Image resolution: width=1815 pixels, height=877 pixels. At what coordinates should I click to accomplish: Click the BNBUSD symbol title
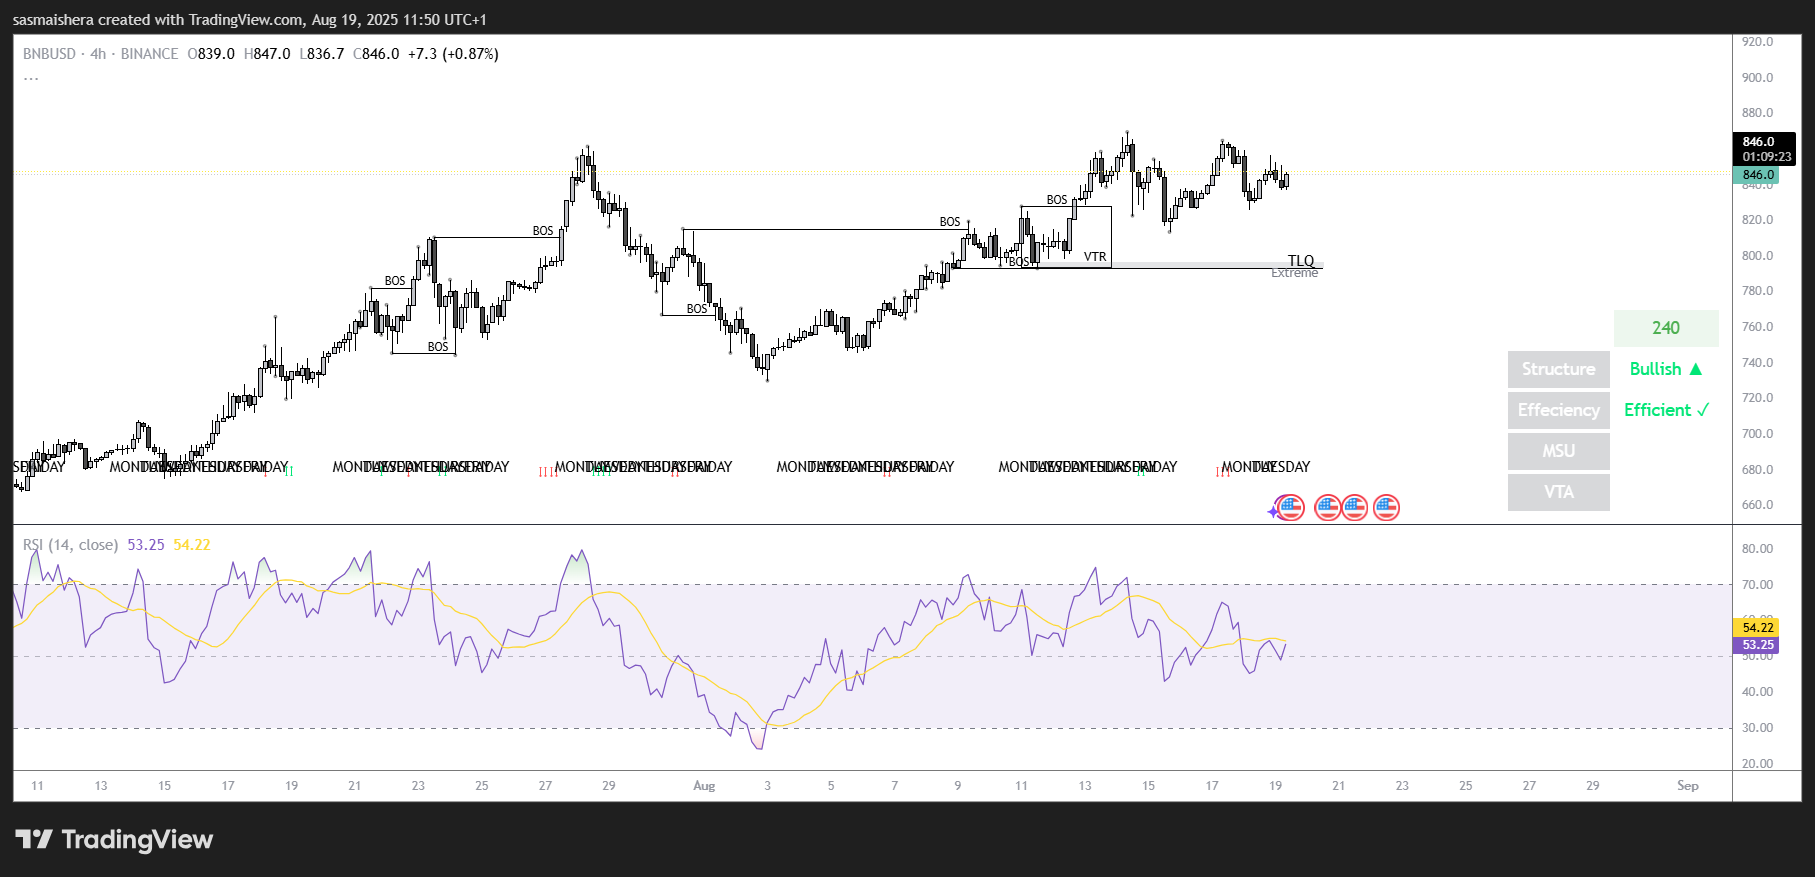tap(49, 54)
